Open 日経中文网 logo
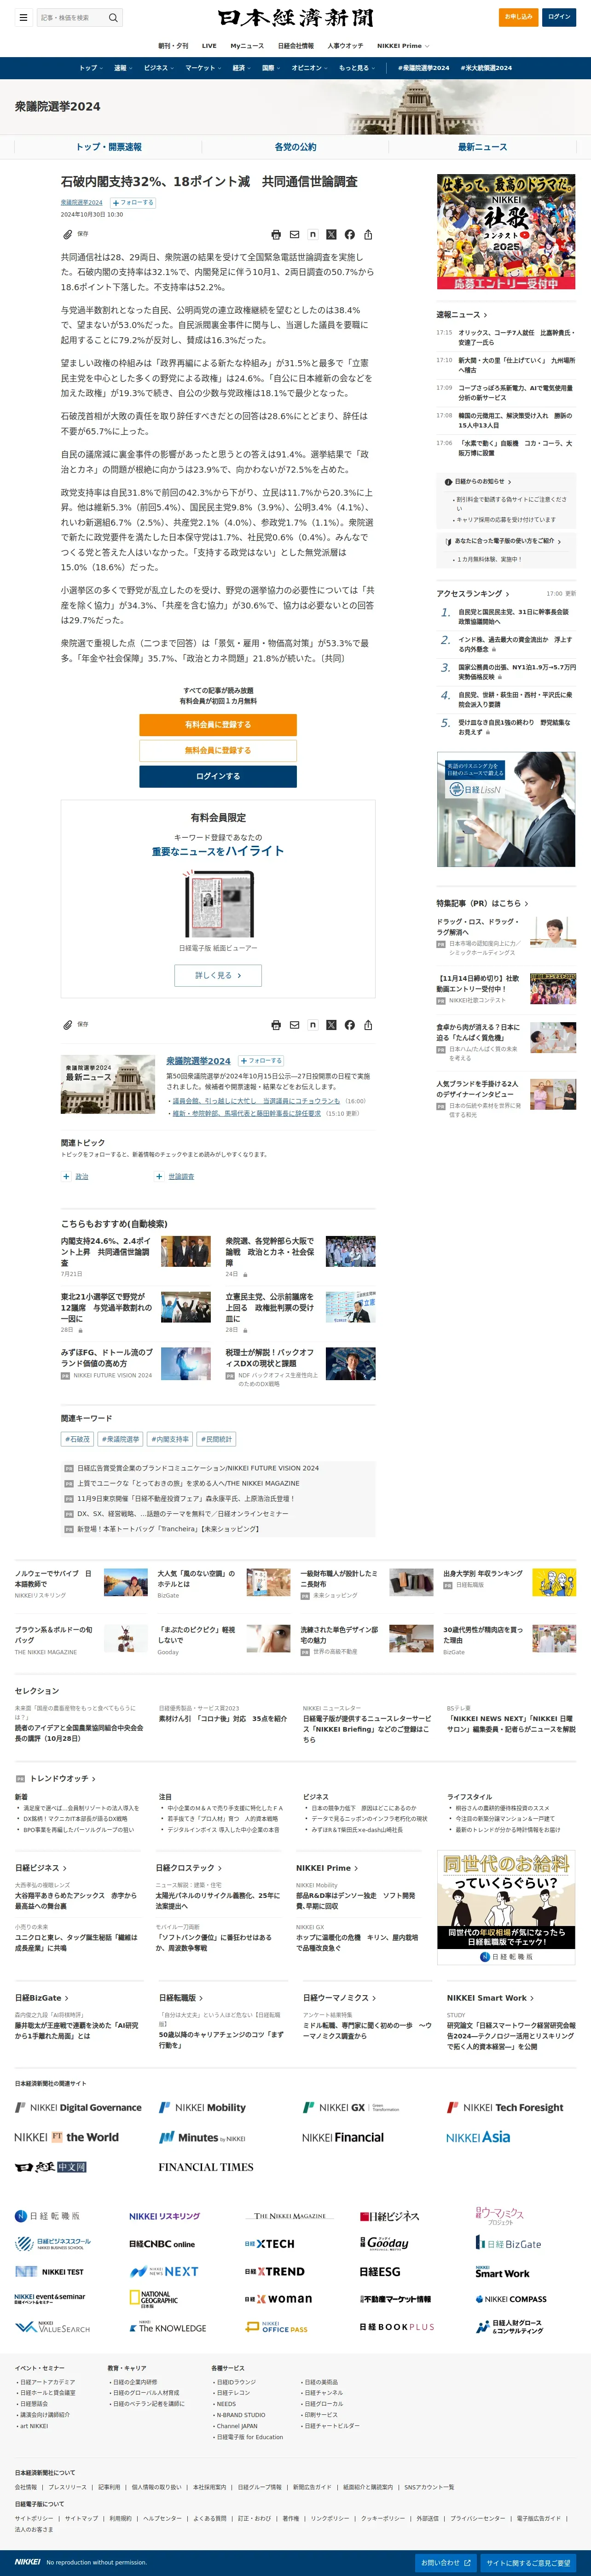591x2576 pixels. coord(51,2167)
